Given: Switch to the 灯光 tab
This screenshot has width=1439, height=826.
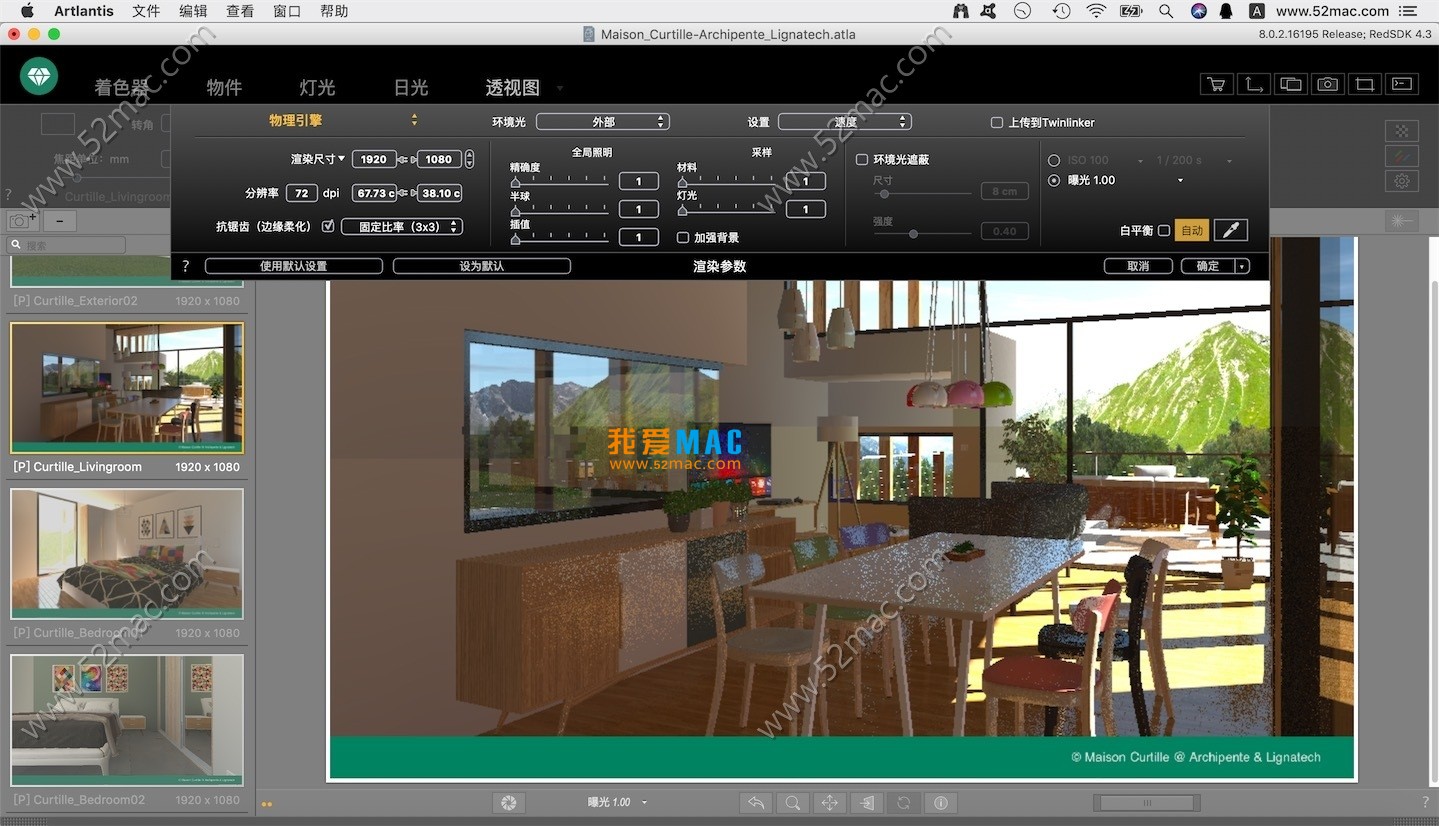Looking at the screenshot, I should (317, 88).
